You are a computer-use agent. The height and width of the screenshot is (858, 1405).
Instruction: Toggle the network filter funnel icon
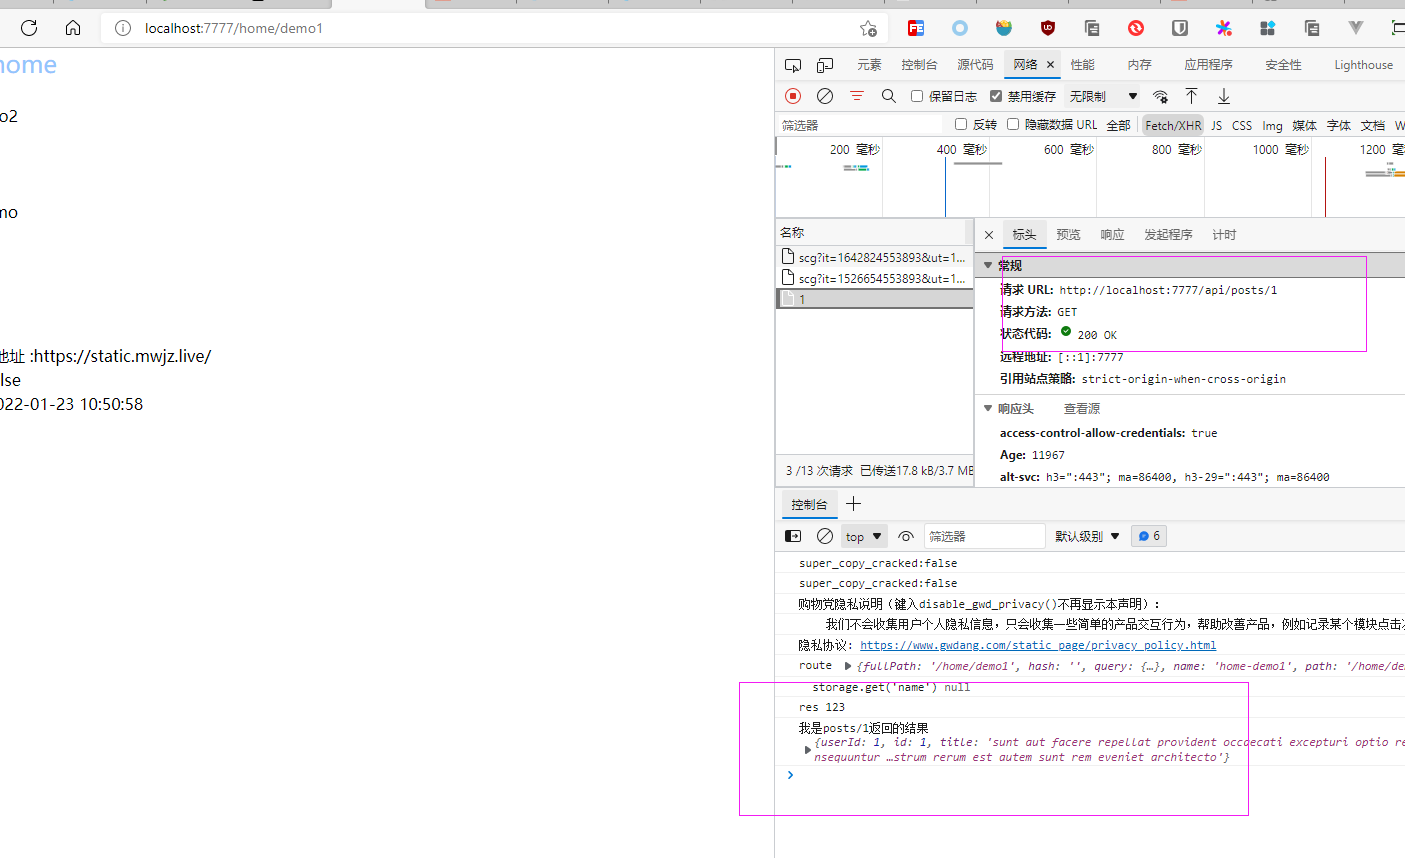click(x=857, y=96)
